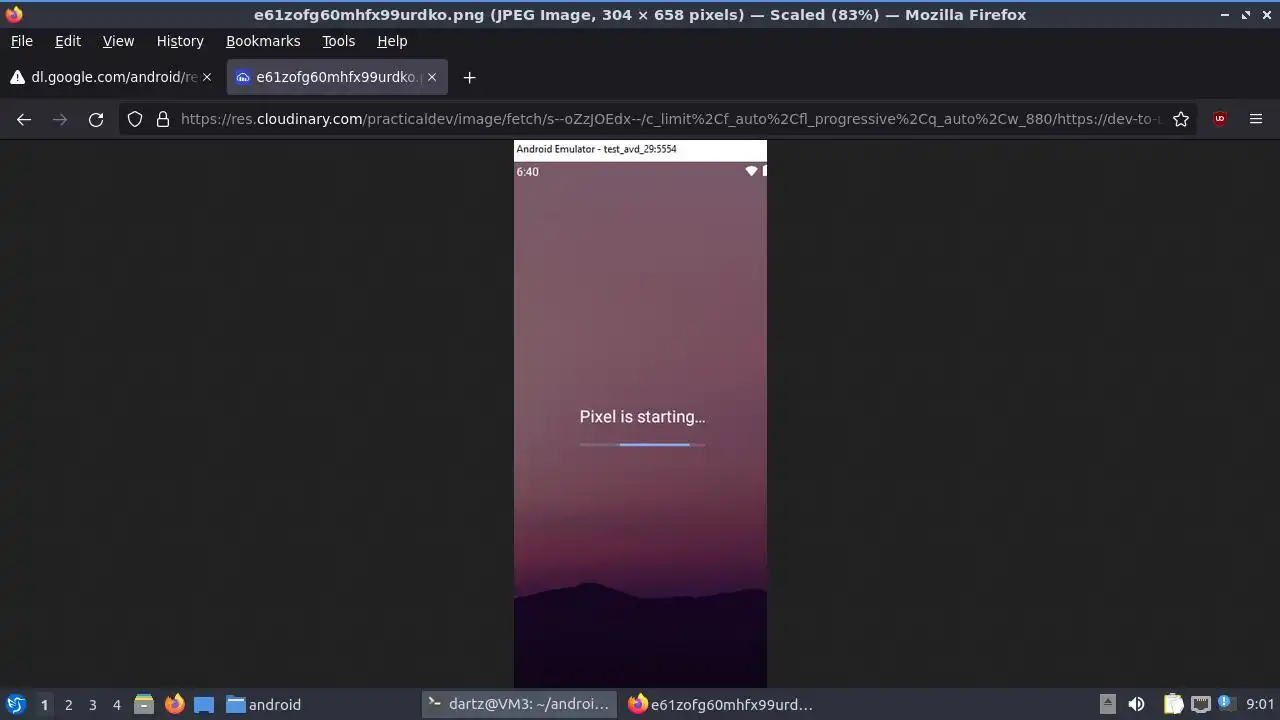Open the tracking protection shield icon
This screenshot has width=1280, height=720.
[135, 119]
